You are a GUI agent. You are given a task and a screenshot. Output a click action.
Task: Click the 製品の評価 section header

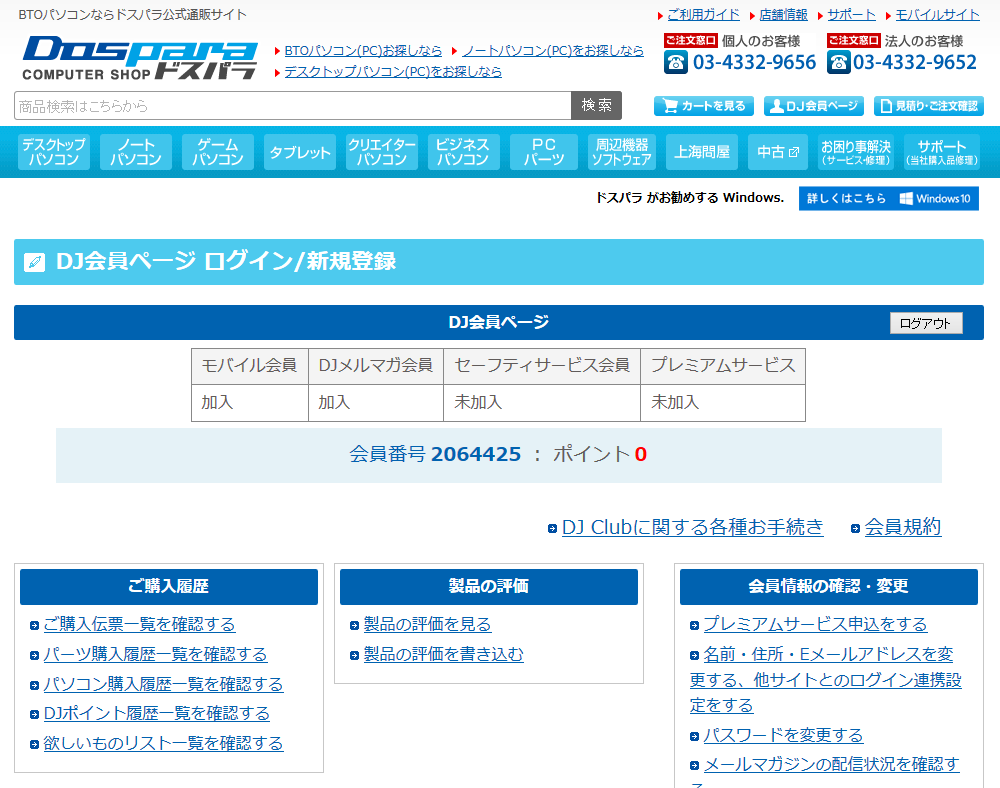coord(489,587)
